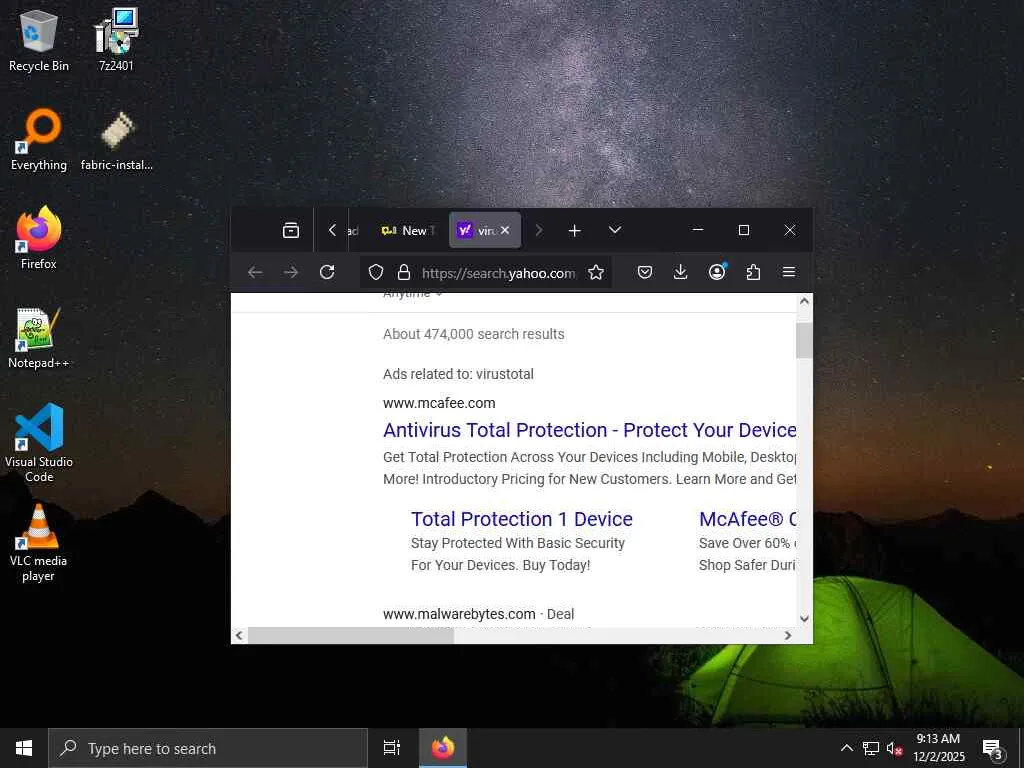The image size is (1024, 768).
Task: Click the www.mcafee.com ad URL
Action: [439, 403]
